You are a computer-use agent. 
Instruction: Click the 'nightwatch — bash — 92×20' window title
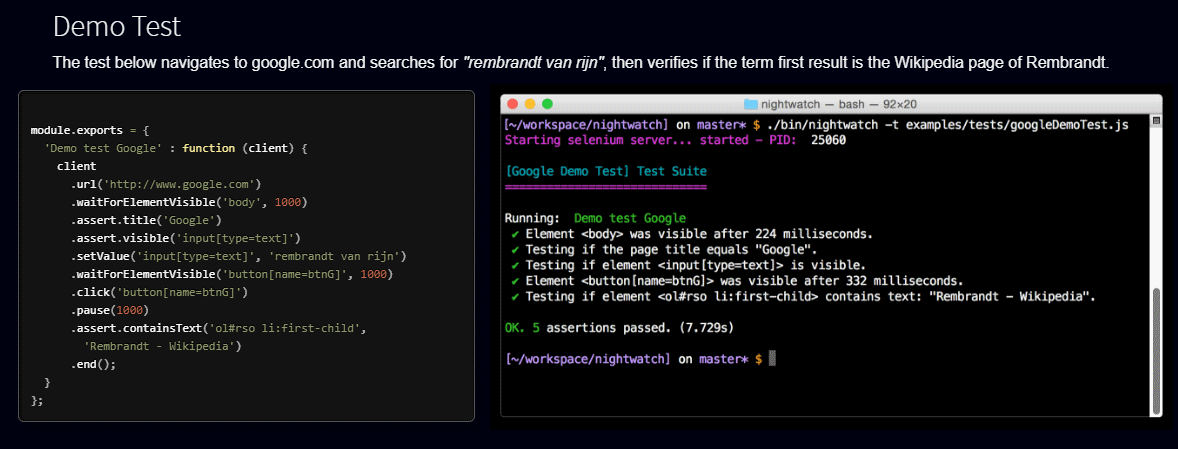[838, 104]
